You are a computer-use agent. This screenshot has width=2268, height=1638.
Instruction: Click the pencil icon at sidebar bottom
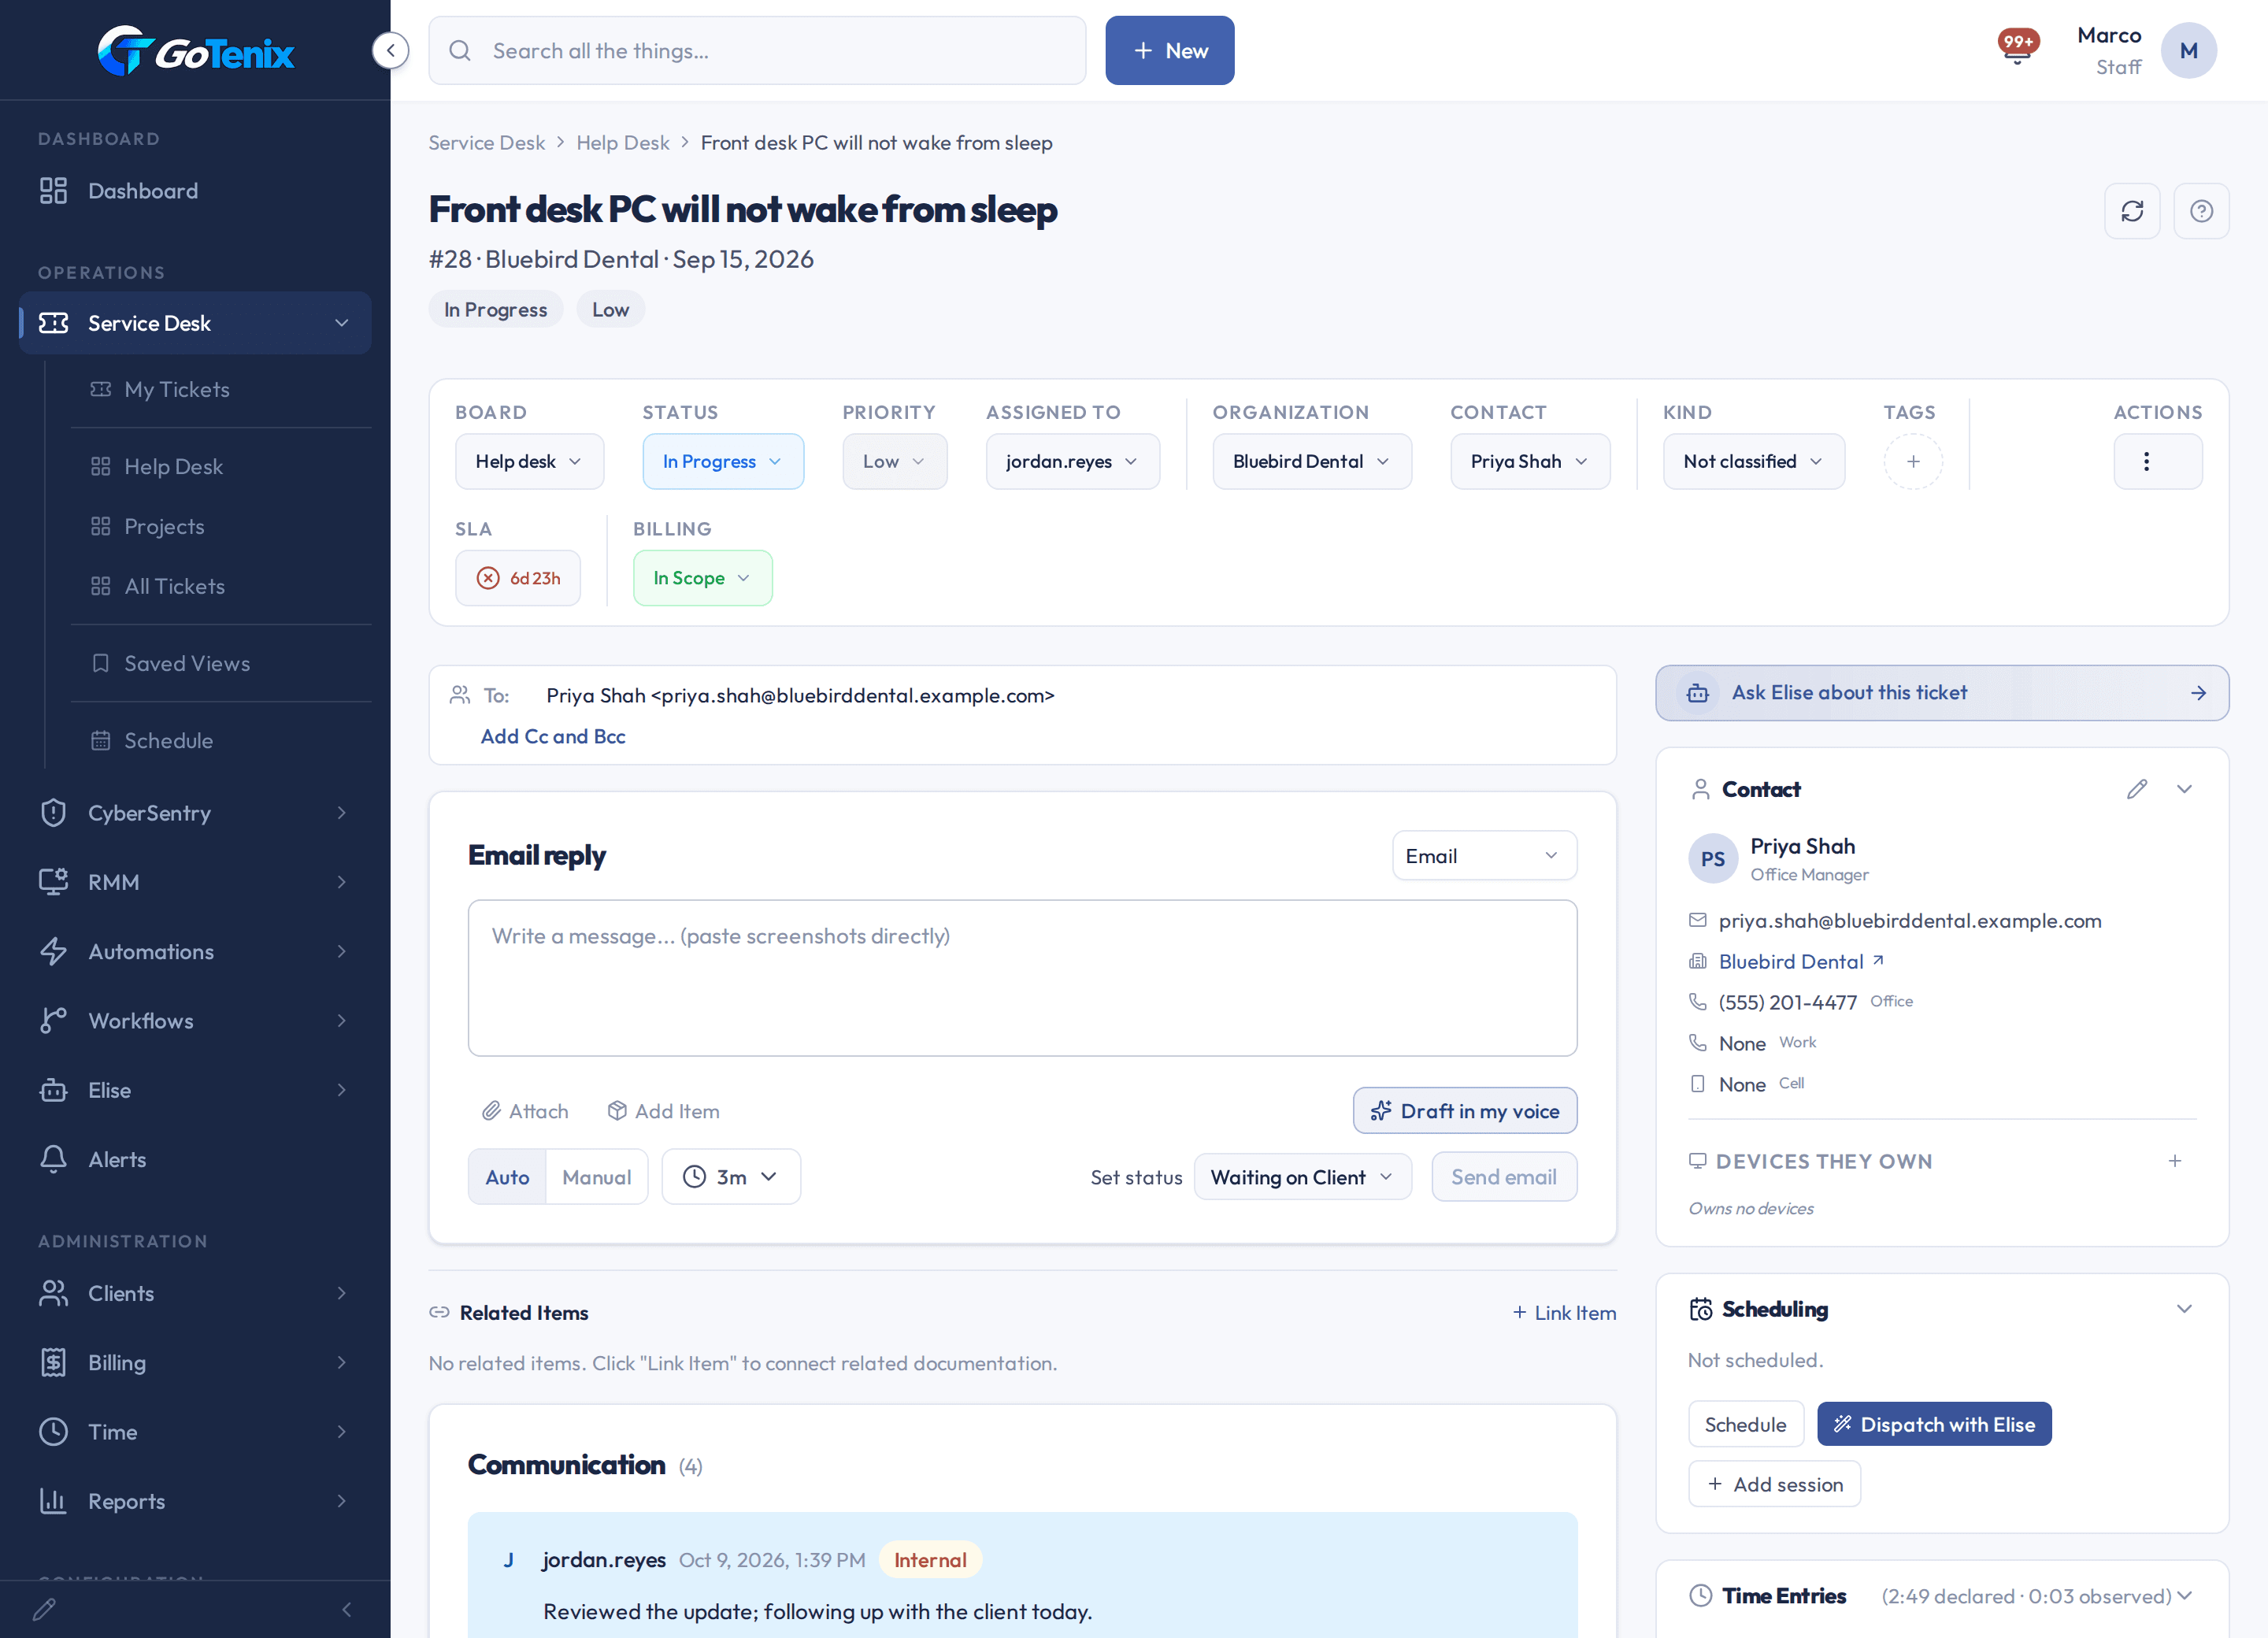click(44, 1609)
